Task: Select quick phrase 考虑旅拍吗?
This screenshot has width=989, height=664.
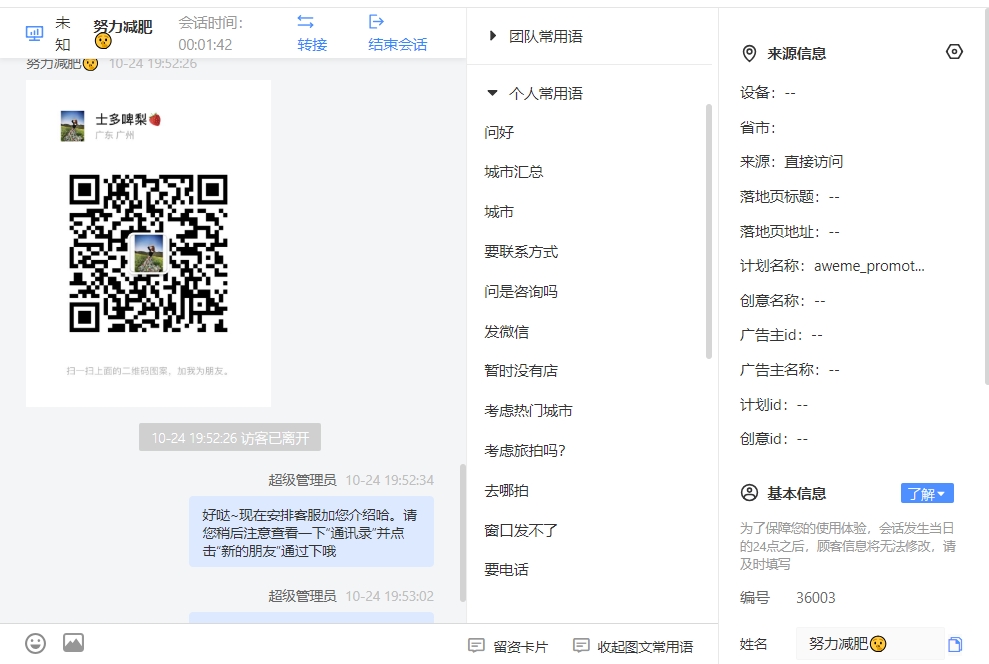Action: point(525,450)
